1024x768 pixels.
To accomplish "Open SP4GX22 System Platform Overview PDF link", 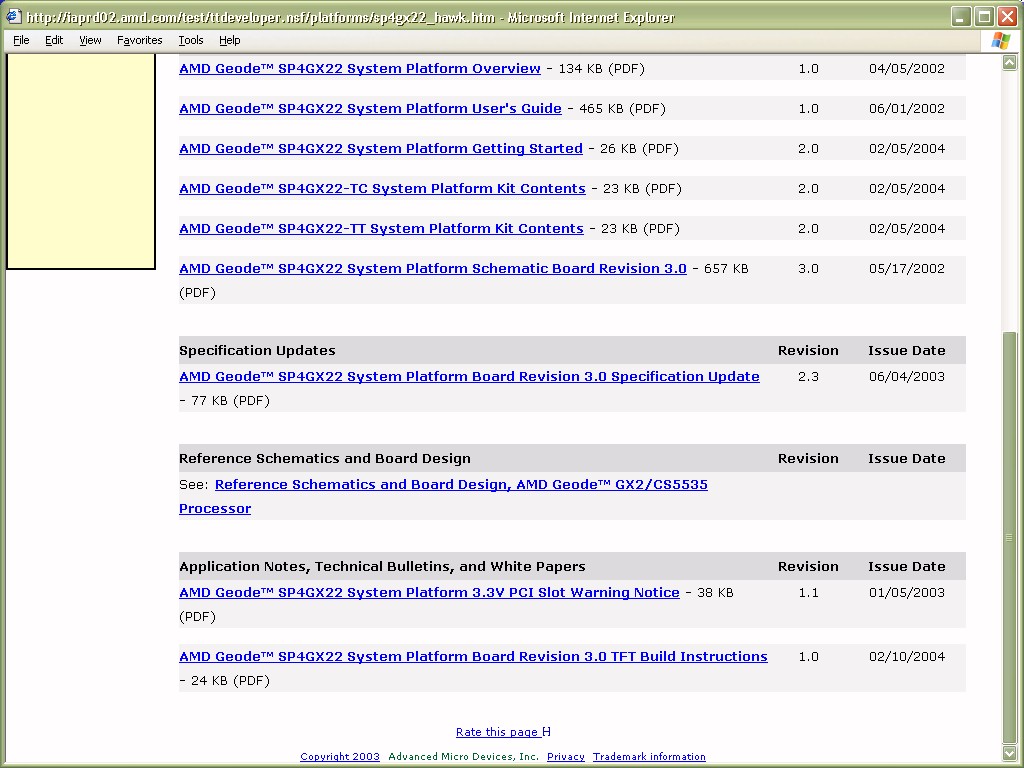I will point(359,69).
